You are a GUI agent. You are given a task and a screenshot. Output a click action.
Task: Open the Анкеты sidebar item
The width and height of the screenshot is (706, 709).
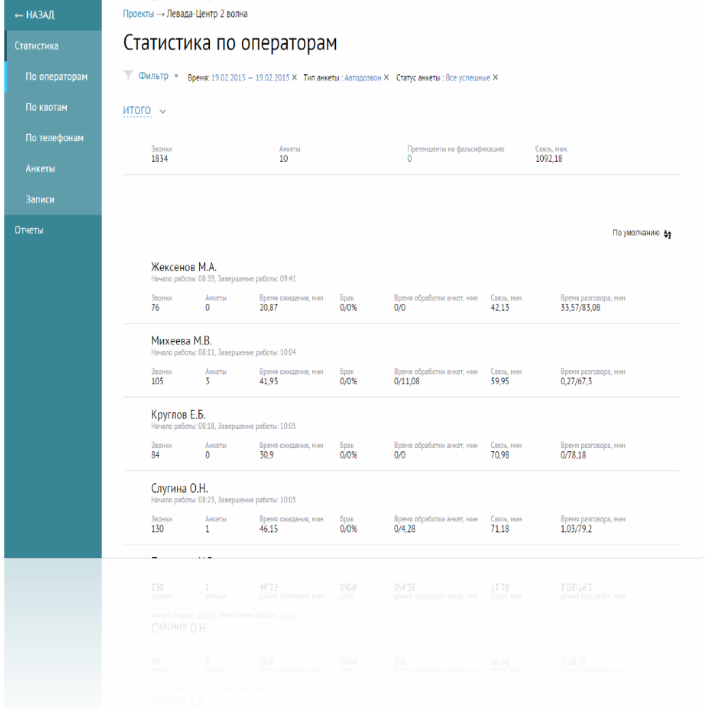point(40,169)
